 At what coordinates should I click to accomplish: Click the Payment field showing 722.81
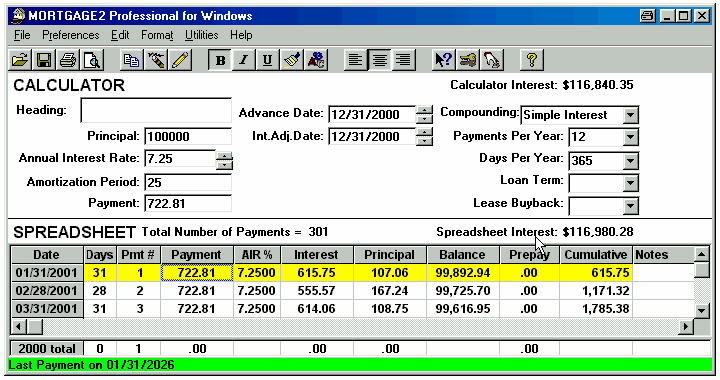(188, 203)
